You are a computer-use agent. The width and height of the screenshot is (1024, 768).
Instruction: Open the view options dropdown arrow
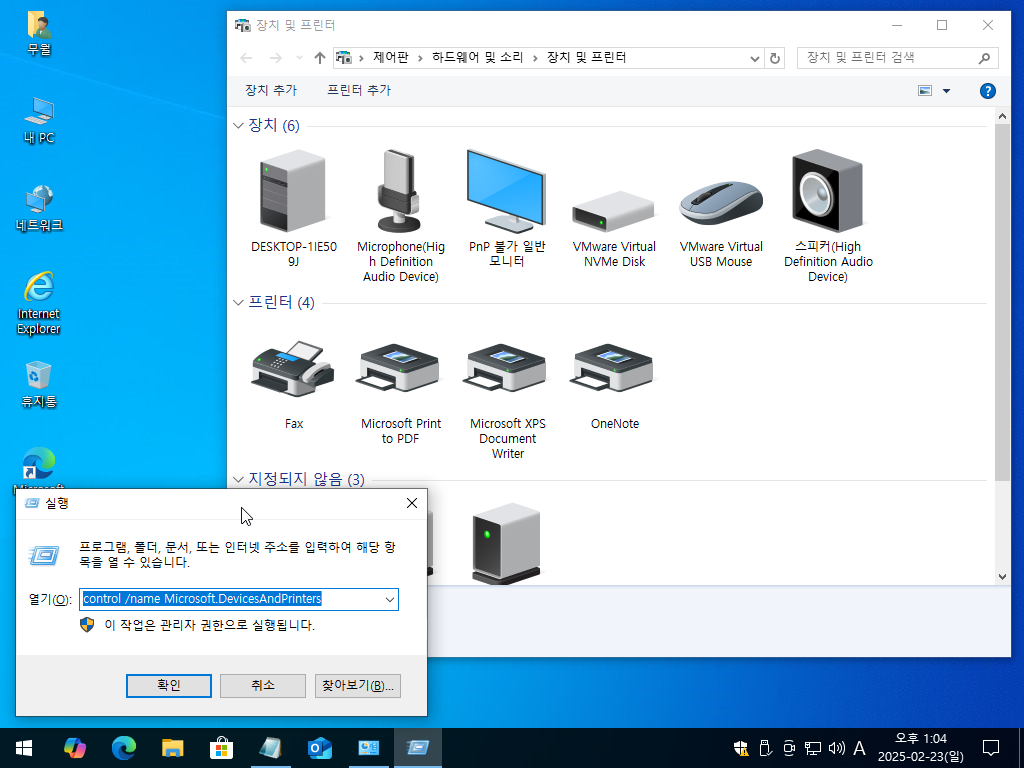click(946, 91)
